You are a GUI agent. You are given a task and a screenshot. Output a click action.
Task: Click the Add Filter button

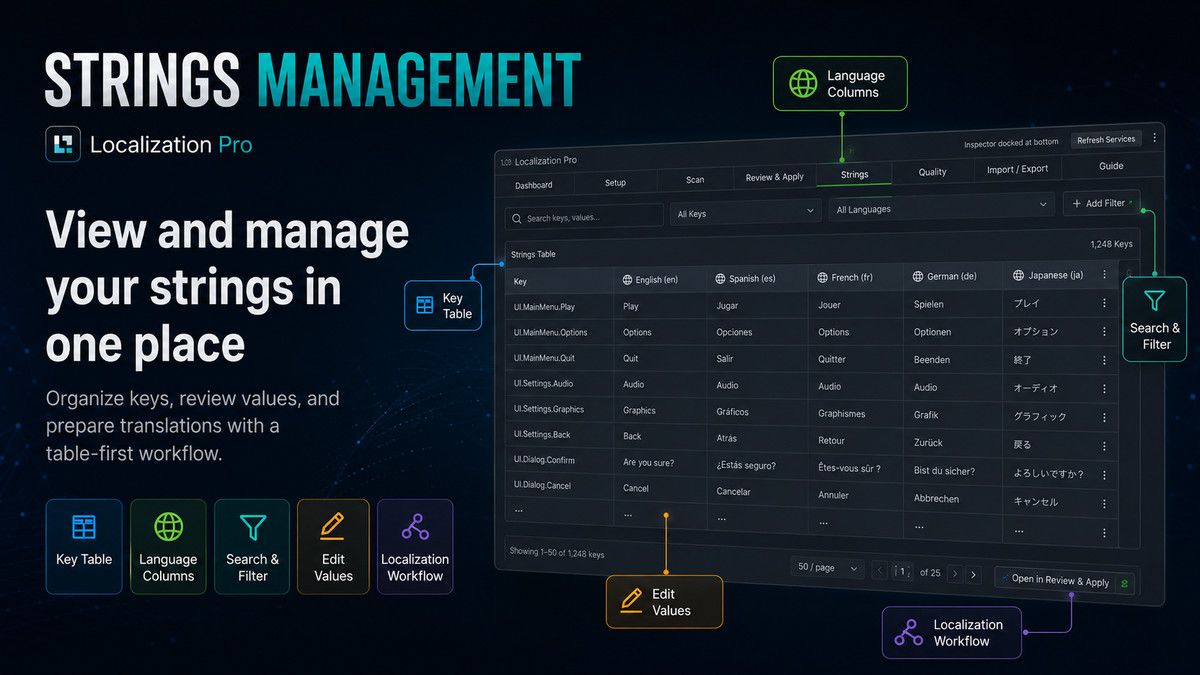1100,203
